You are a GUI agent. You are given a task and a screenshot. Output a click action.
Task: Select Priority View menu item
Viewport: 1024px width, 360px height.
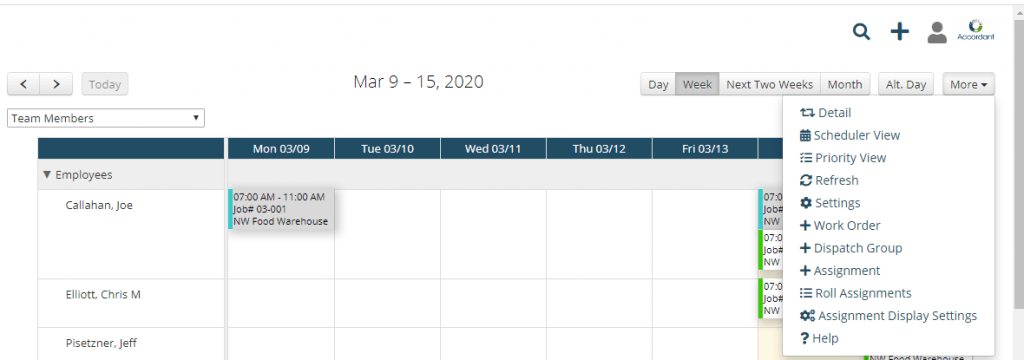point(843,158)
